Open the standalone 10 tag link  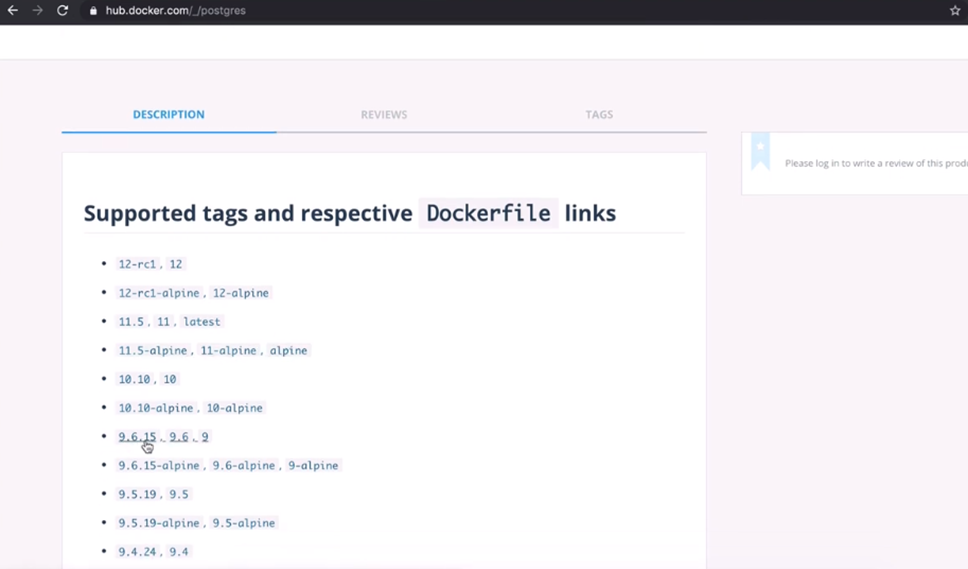coord(170,379)
